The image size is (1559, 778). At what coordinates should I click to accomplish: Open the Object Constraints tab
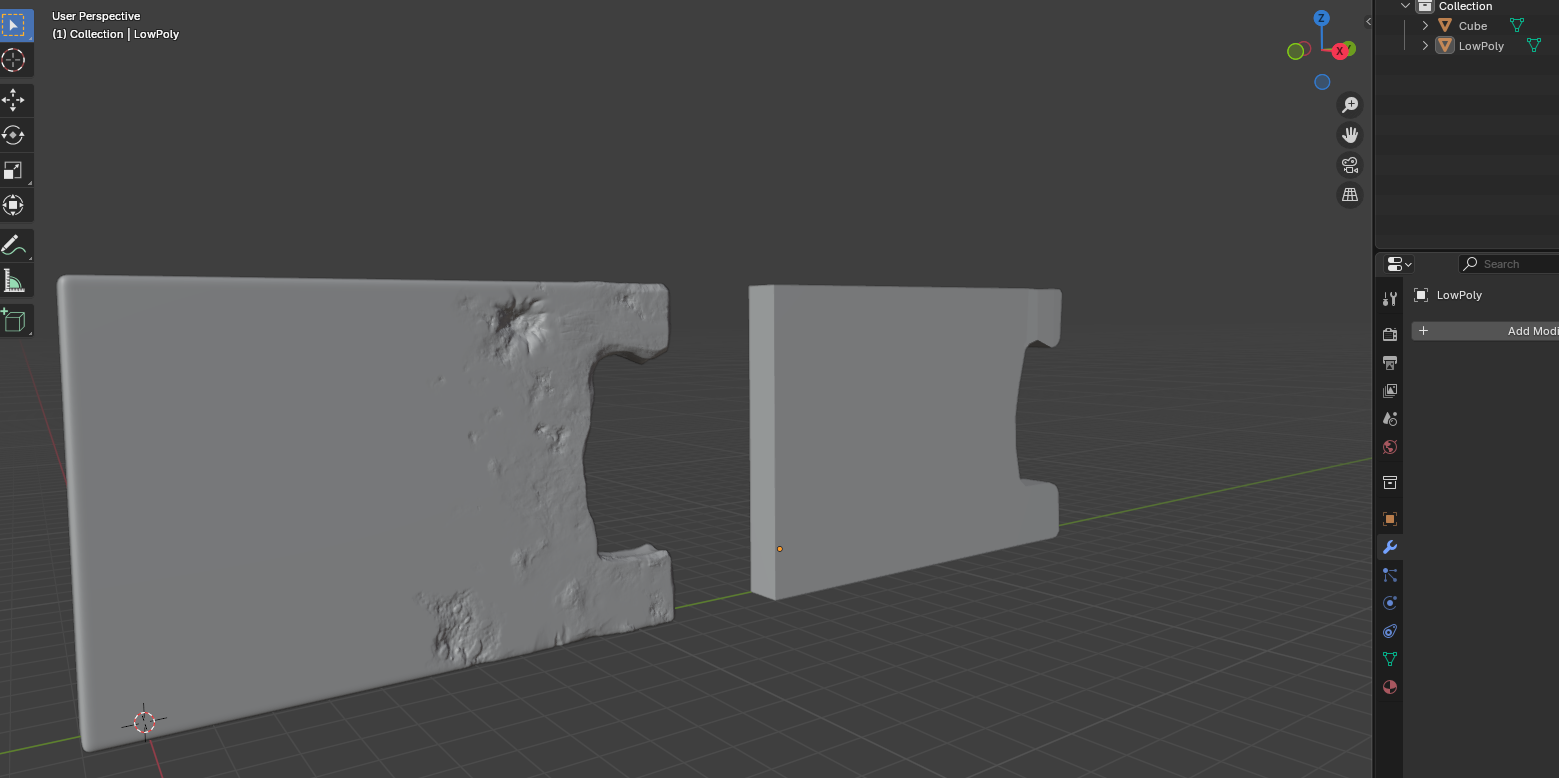[1389, 631]
